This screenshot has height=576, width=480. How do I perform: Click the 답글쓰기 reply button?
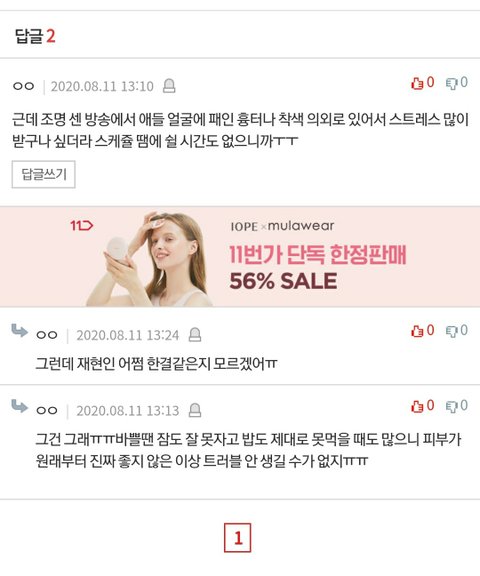click(44, 174)
